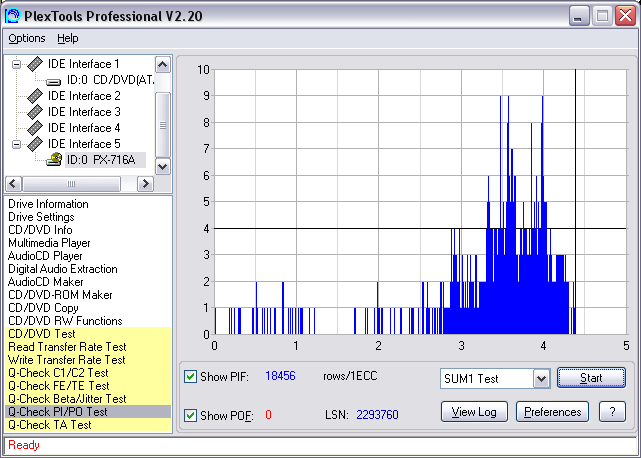Open the Help menu
The width and height of the screenshot is (641, 458).
click(67, 38)
